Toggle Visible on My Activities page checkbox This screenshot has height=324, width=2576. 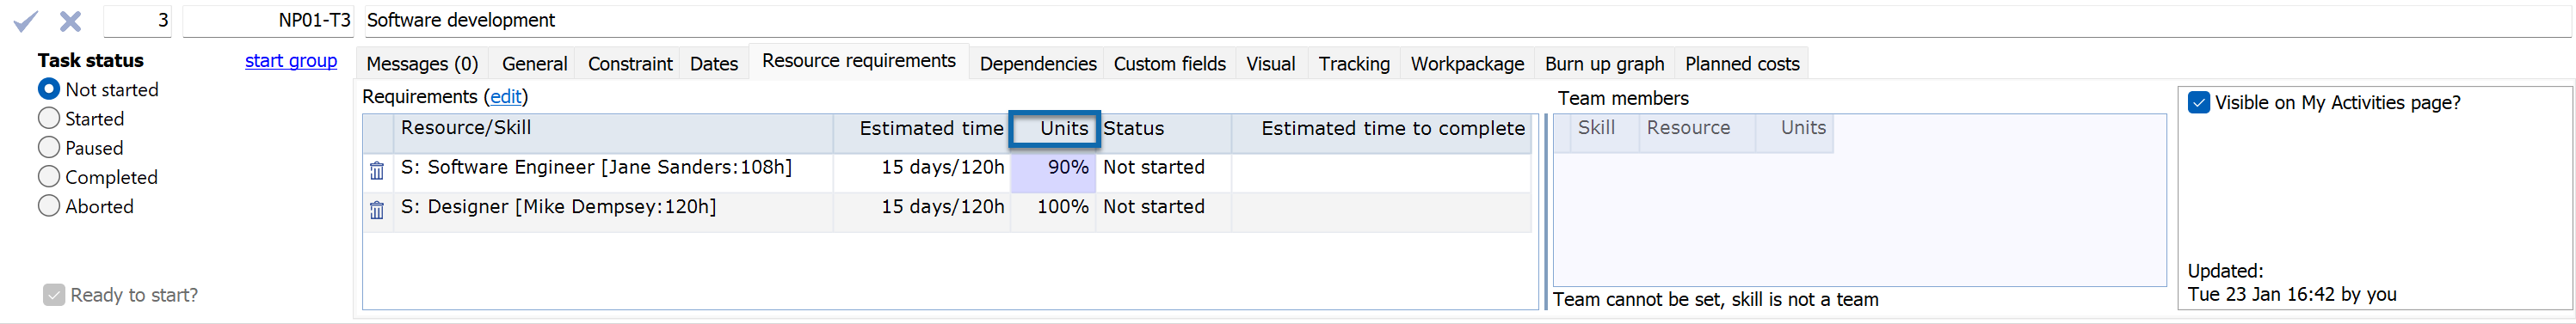[2198, 102]
